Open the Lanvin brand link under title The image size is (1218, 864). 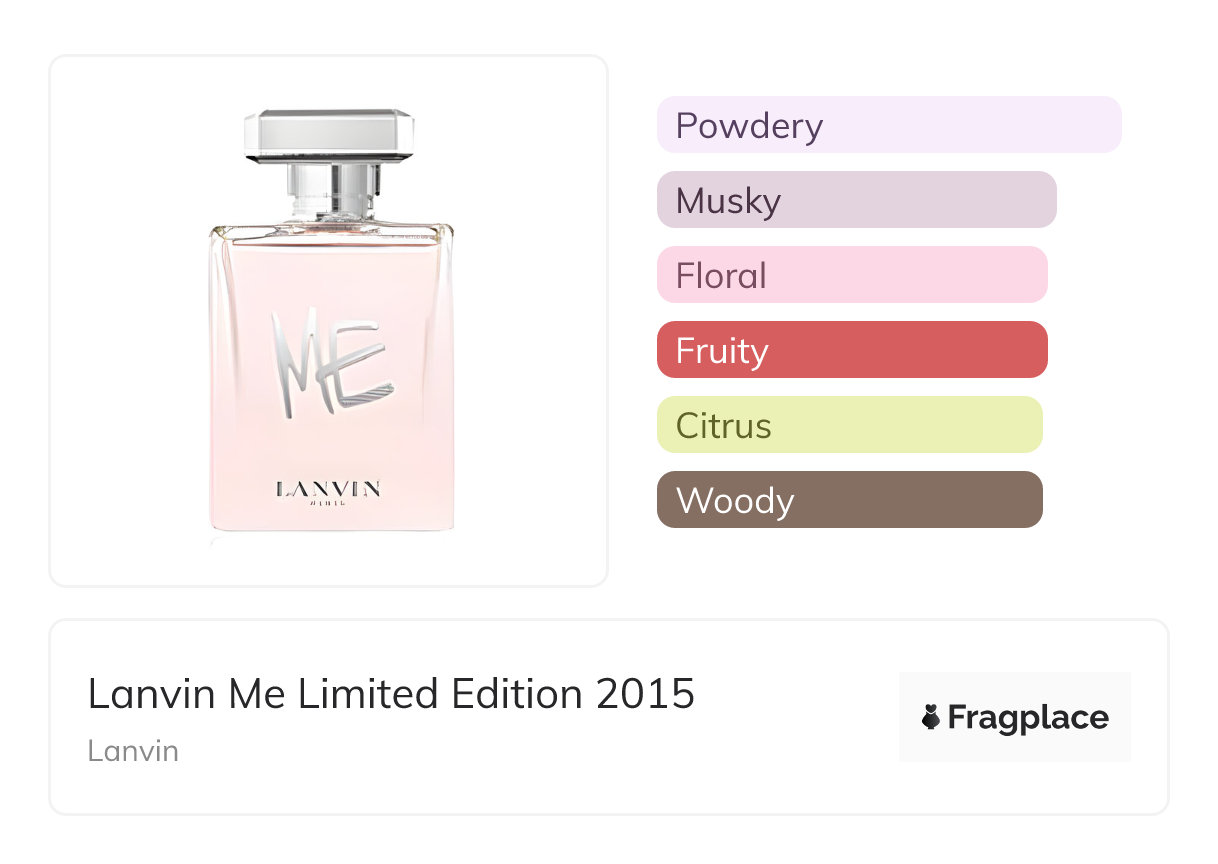coord(133,751)
